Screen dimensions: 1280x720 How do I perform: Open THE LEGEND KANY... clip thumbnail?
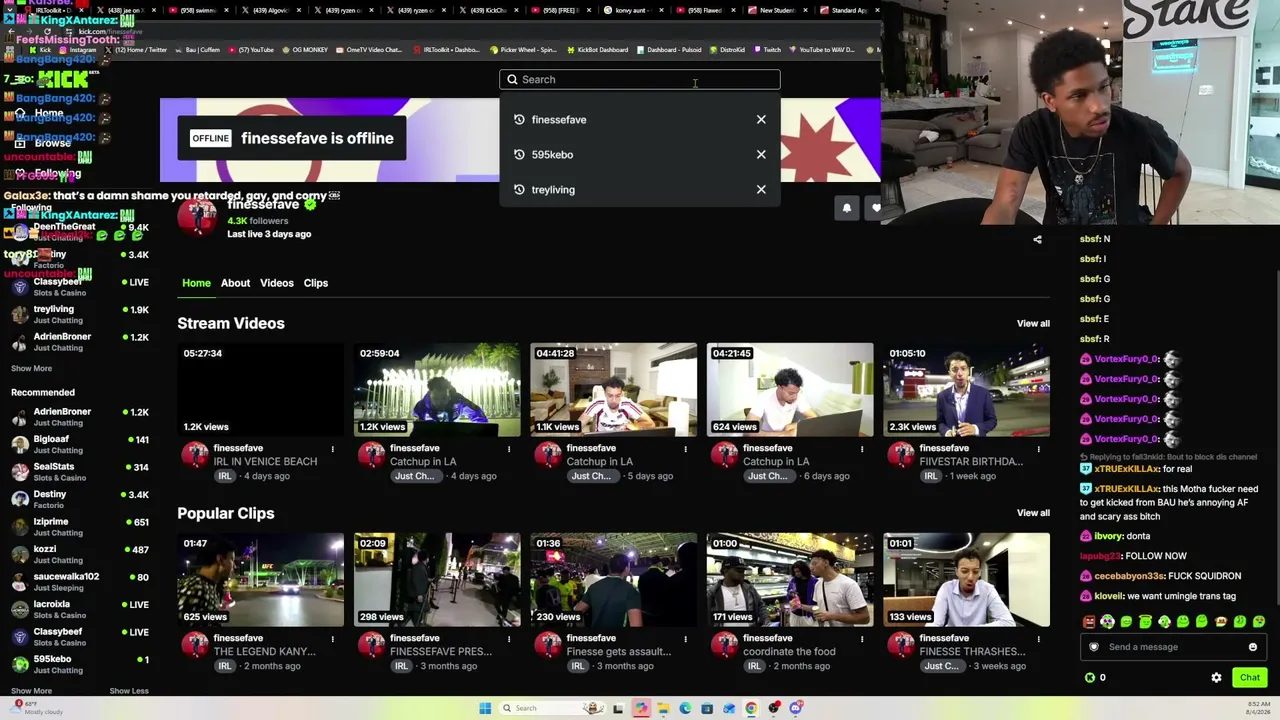pyautogui.click(x=260, y=580)
